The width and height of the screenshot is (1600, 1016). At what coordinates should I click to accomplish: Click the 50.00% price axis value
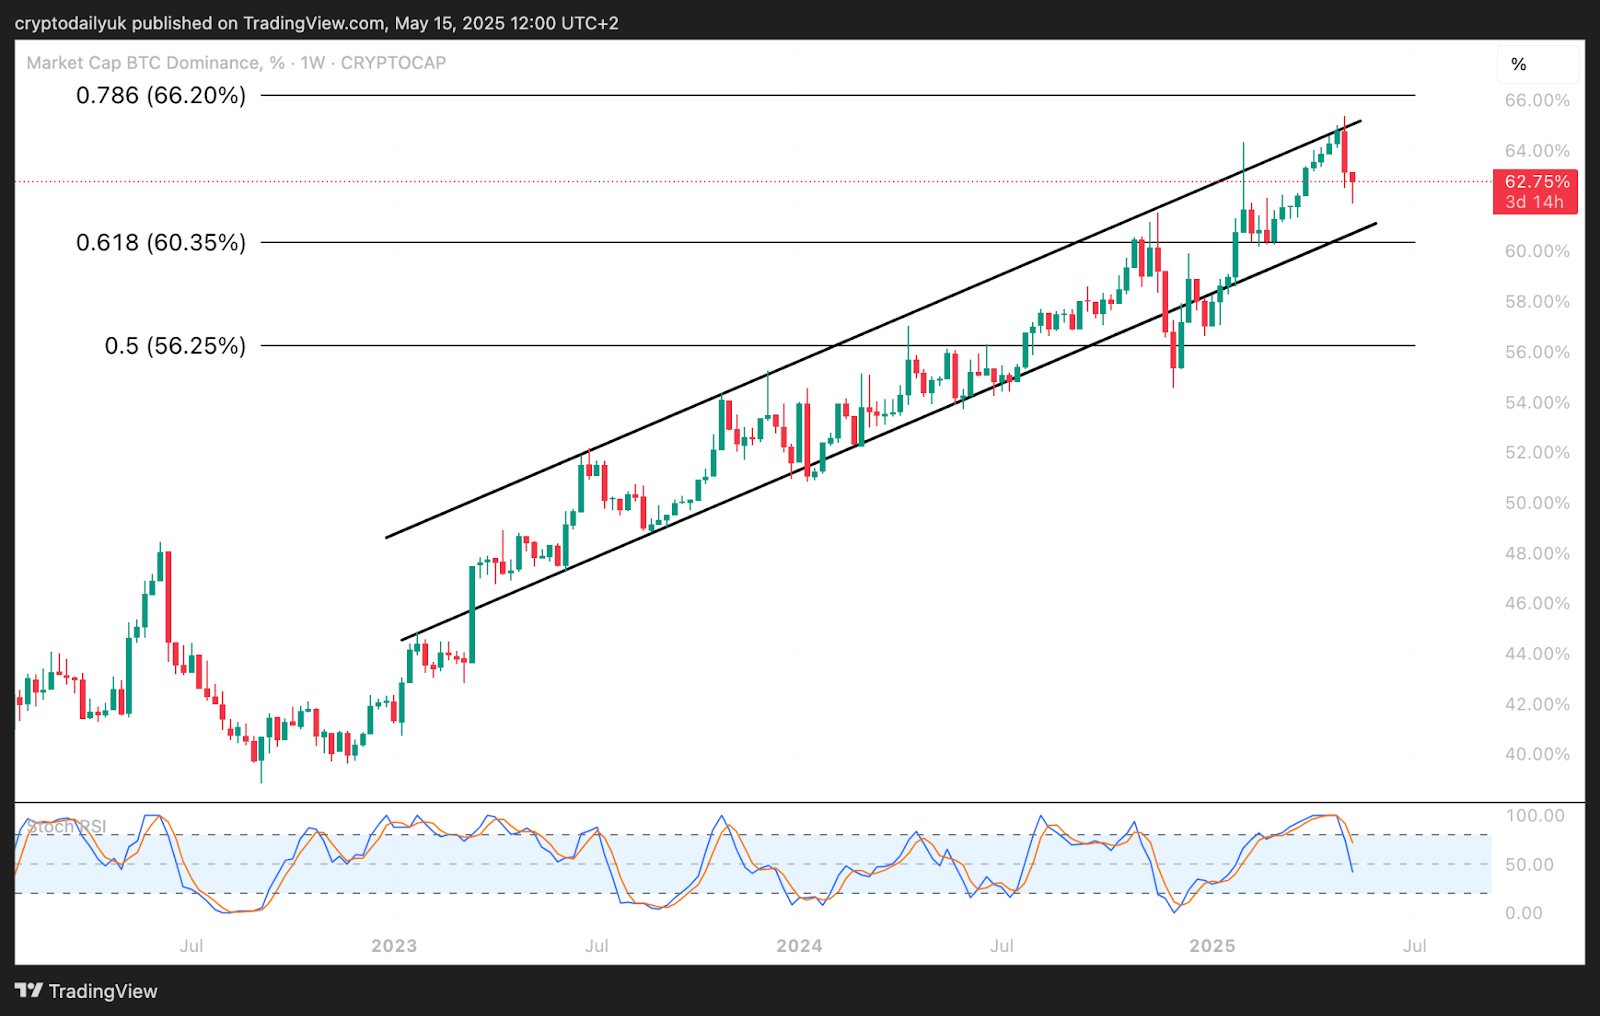click(1537, 503)
